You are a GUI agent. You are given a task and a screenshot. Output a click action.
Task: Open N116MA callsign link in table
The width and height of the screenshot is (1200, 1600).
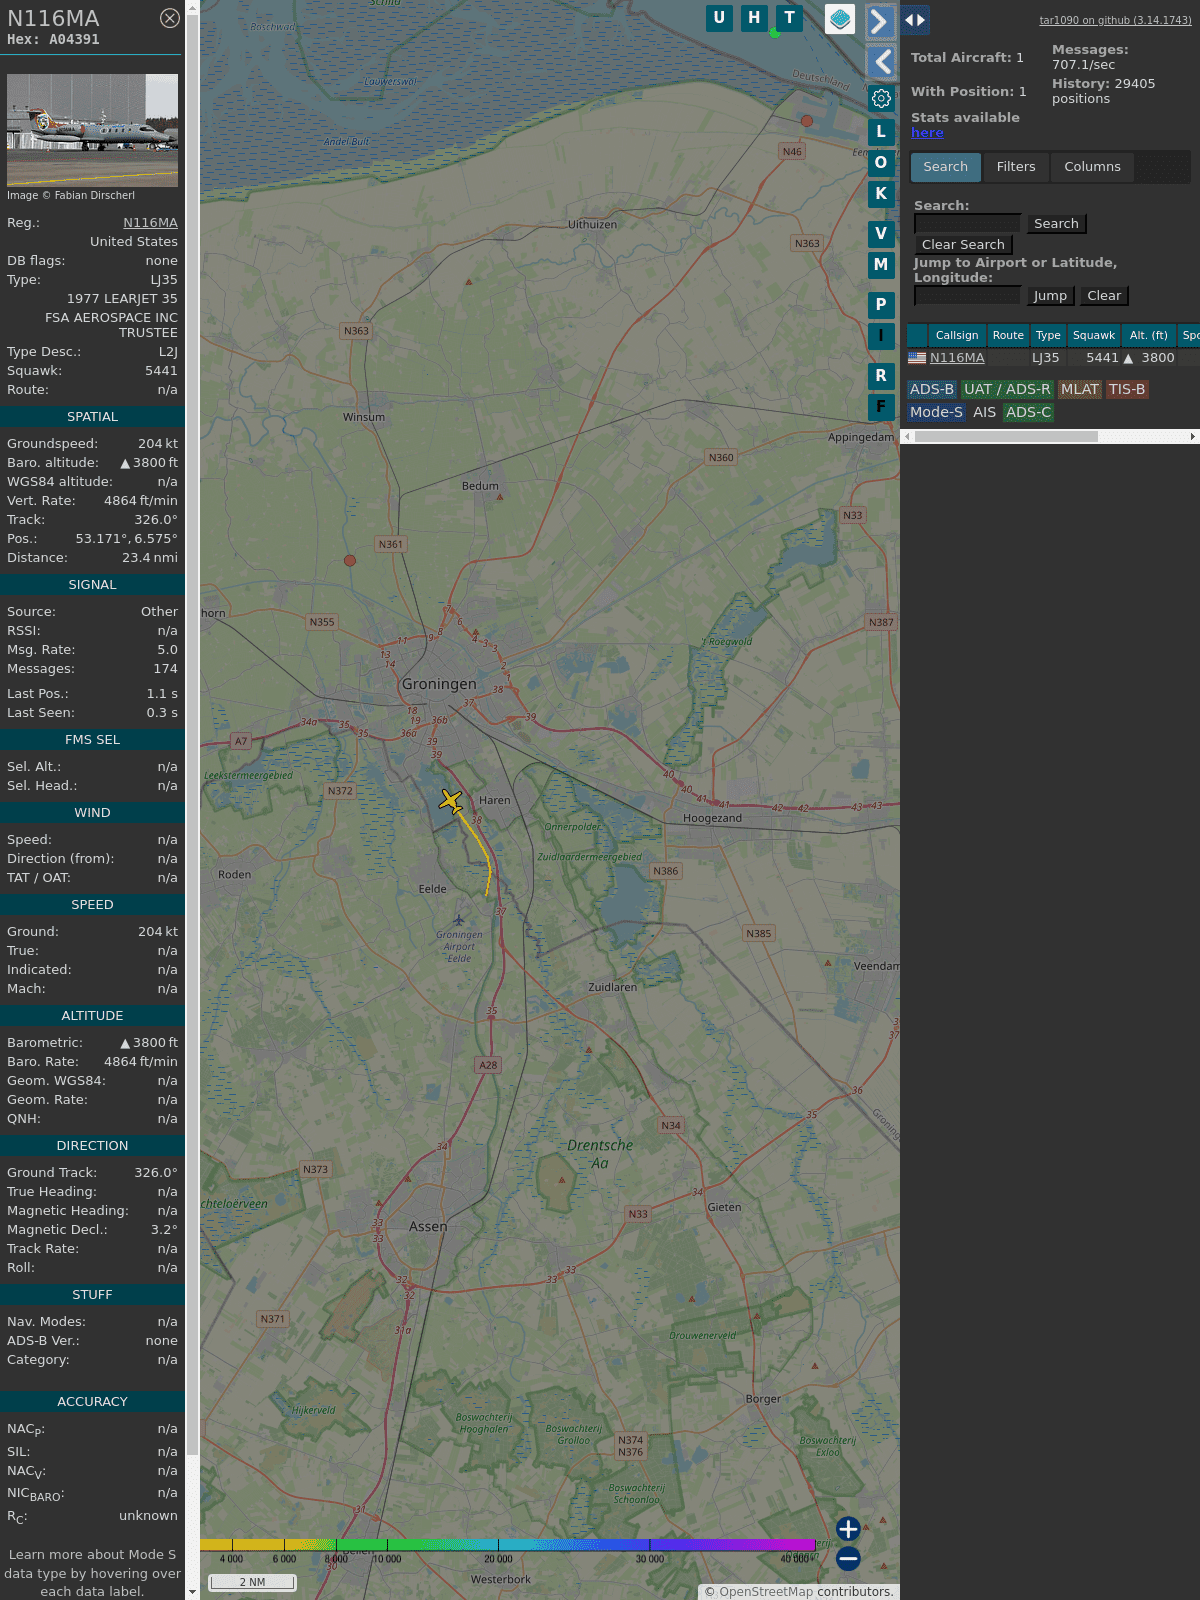pos(957,358)
